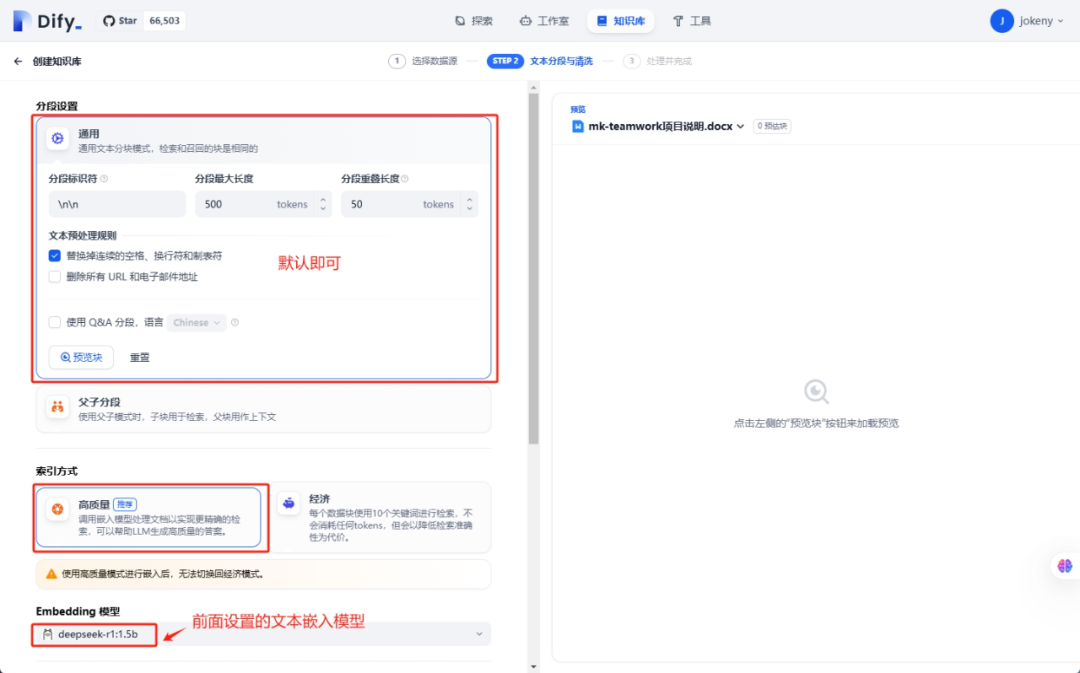
Task: Click the 0 预估块 badge
Action: 772,126
